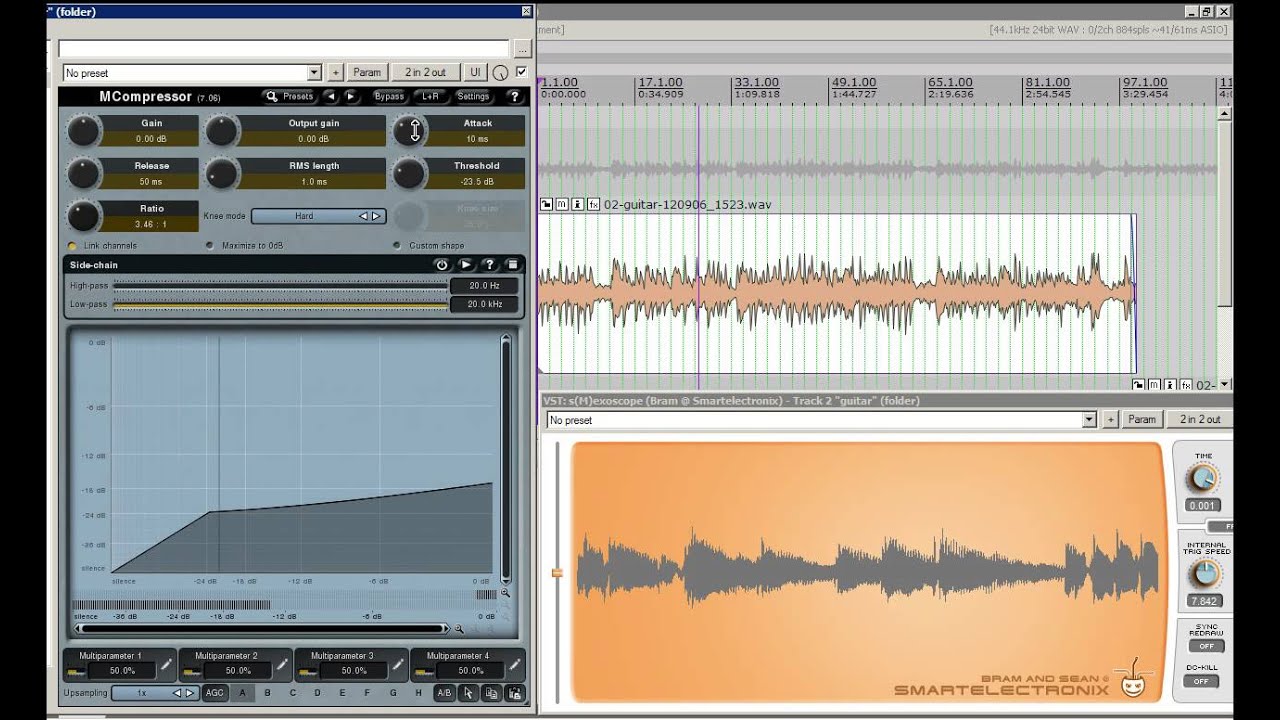Click MCompressor Param button

pos(367,73)
